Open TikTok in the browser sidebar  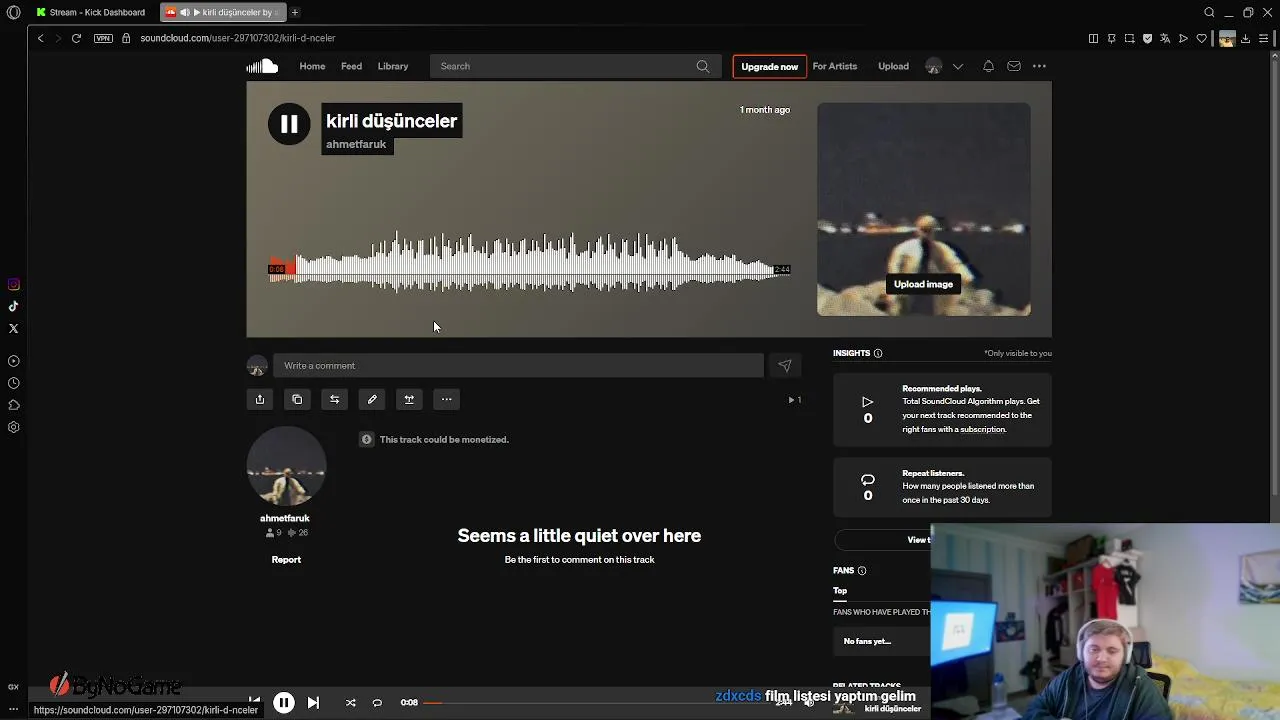click(x=14, y=307)
